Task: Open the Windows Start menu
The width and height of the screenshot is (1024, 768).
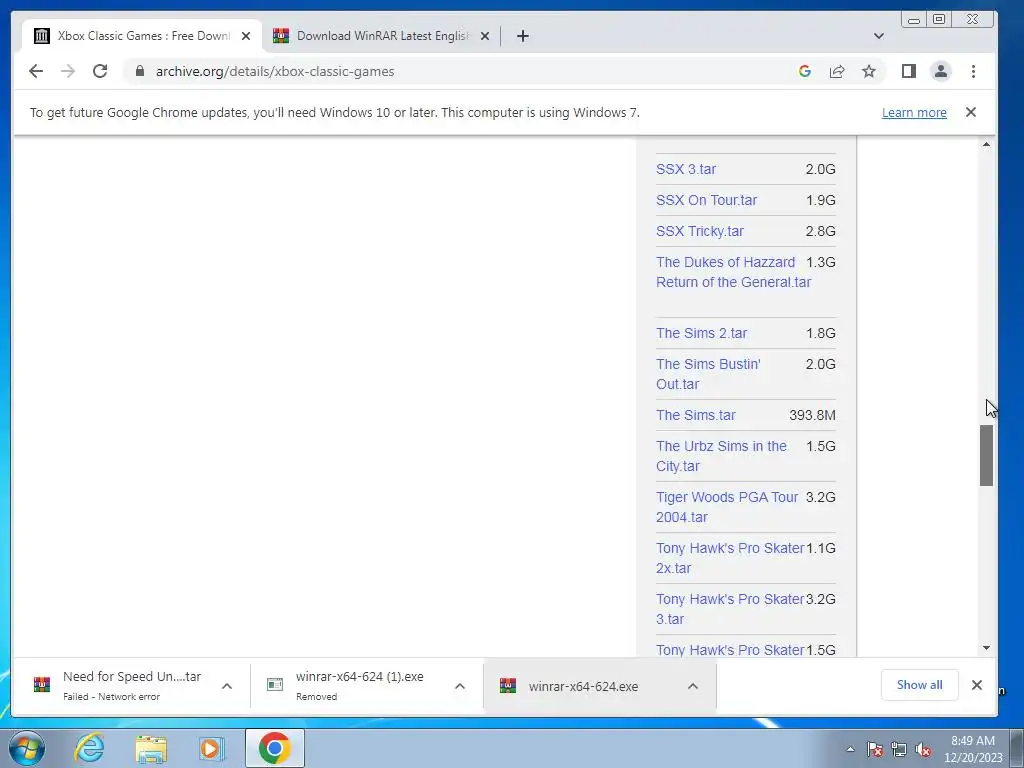Action: tap(27, 748)
